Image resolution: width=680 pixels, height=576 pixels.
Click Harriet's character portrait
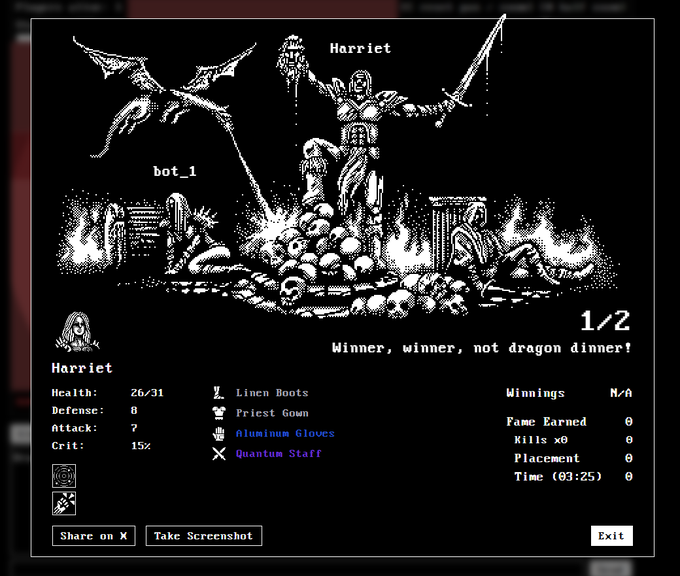click(77, 332)
